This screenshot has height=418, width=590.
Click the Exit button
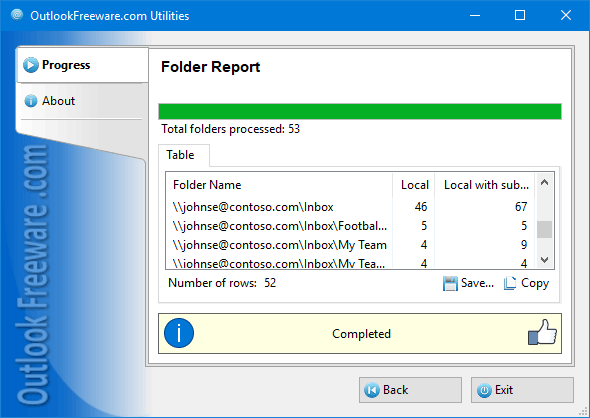pyautogui.click(x=522, y=390)
